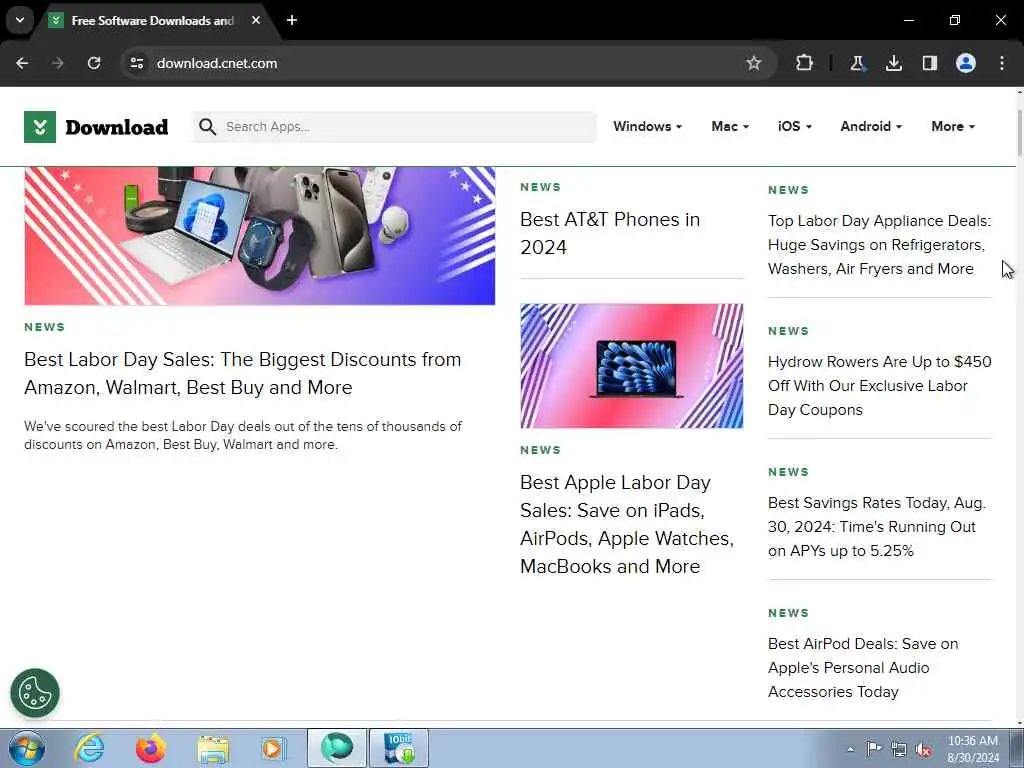Open Windows Media Player taskbar icon
Viewport: 1024px width, 768px height.
coord(272,748)
